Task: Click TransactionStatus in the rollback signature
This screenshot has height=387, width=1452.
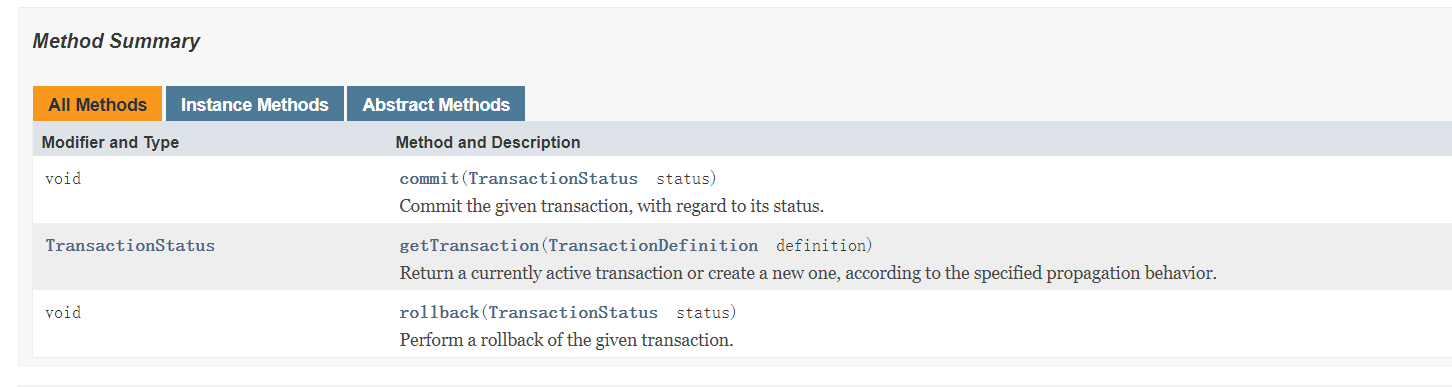Action: [x=573, y=313]
